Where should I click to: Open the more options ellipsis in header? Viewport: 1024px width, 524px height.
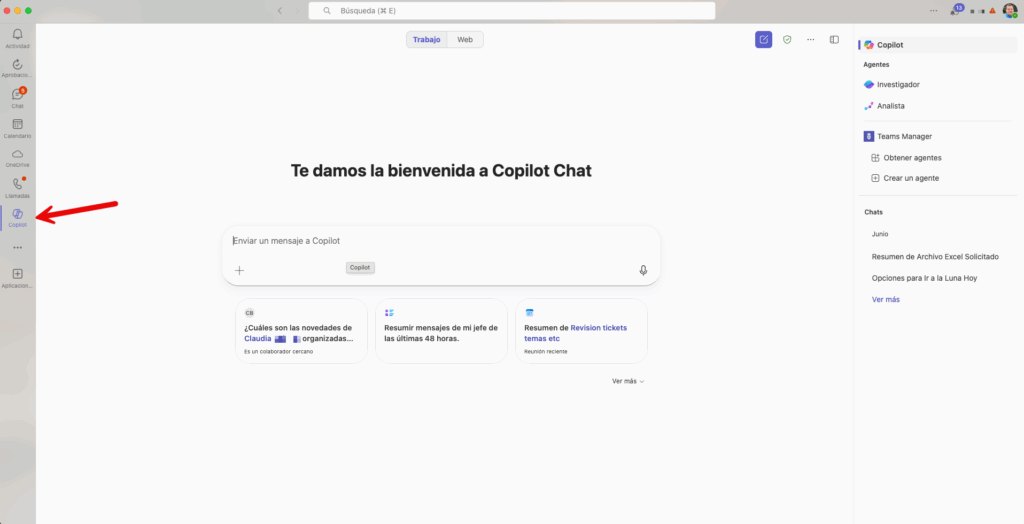point(810,39)
